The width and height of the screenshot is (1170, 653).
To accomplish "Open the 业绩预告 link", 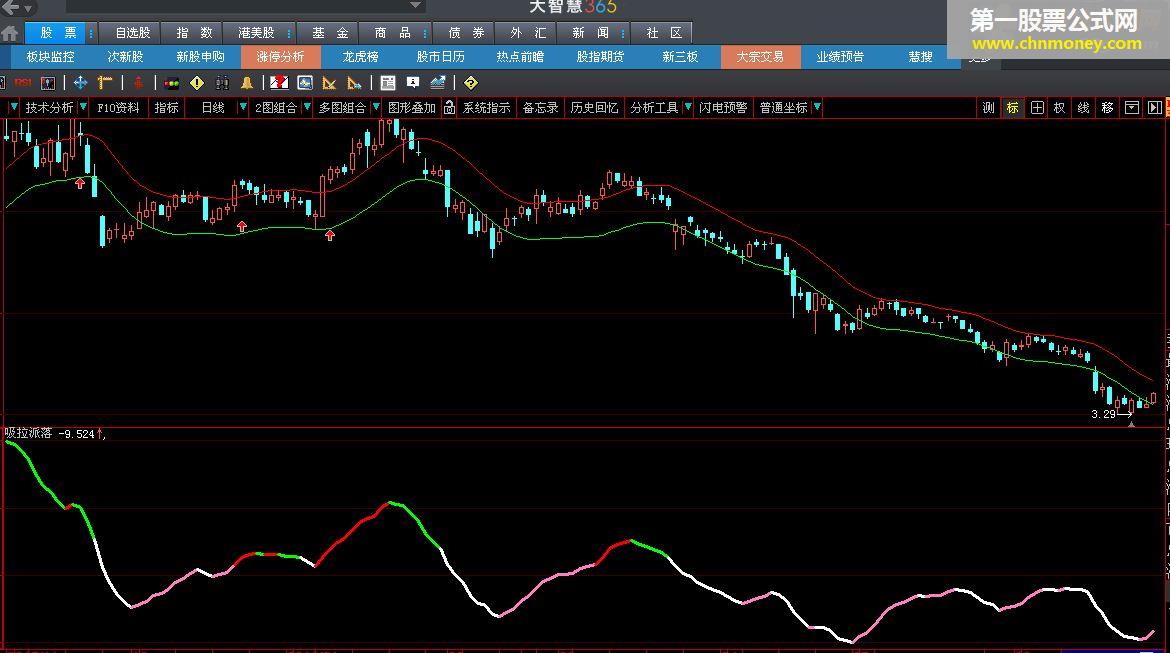I will click(840, 57).
